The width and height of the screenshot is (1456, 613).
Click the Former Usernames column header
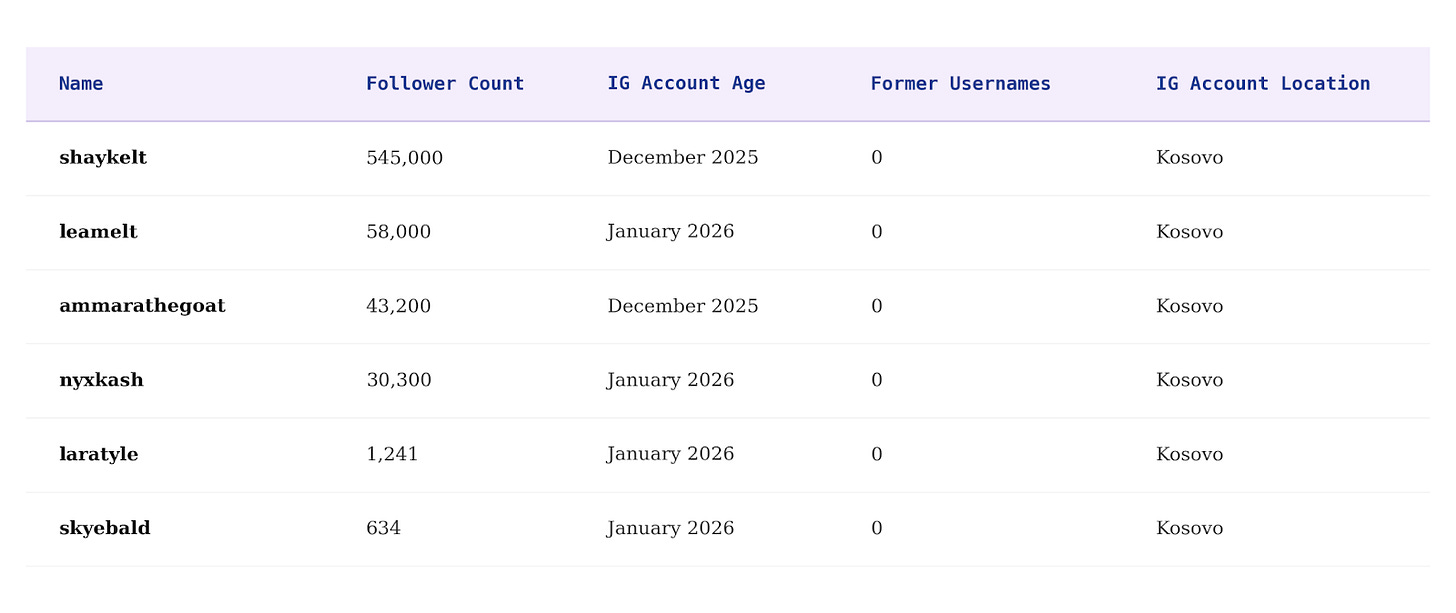coord(960,84)
